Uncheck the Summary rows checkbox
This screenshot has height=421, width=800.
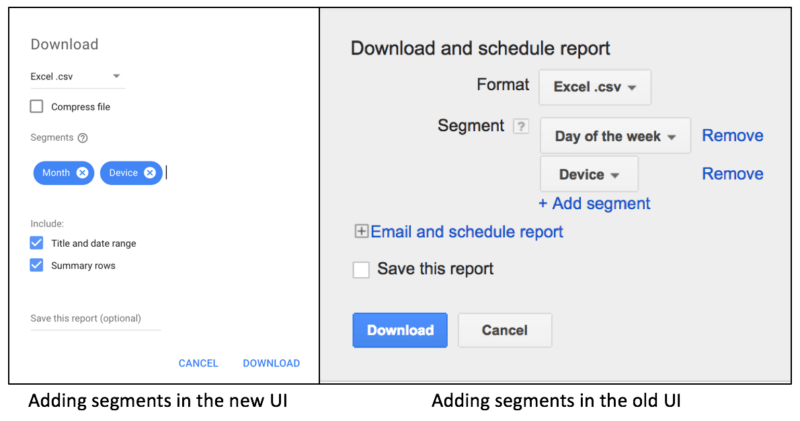pos(36,265)
